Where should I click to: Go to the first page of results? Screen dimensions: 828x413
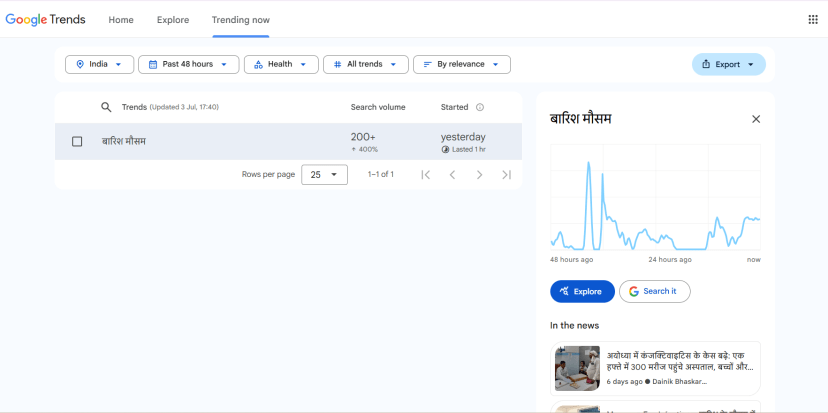(x=426, y=175)
